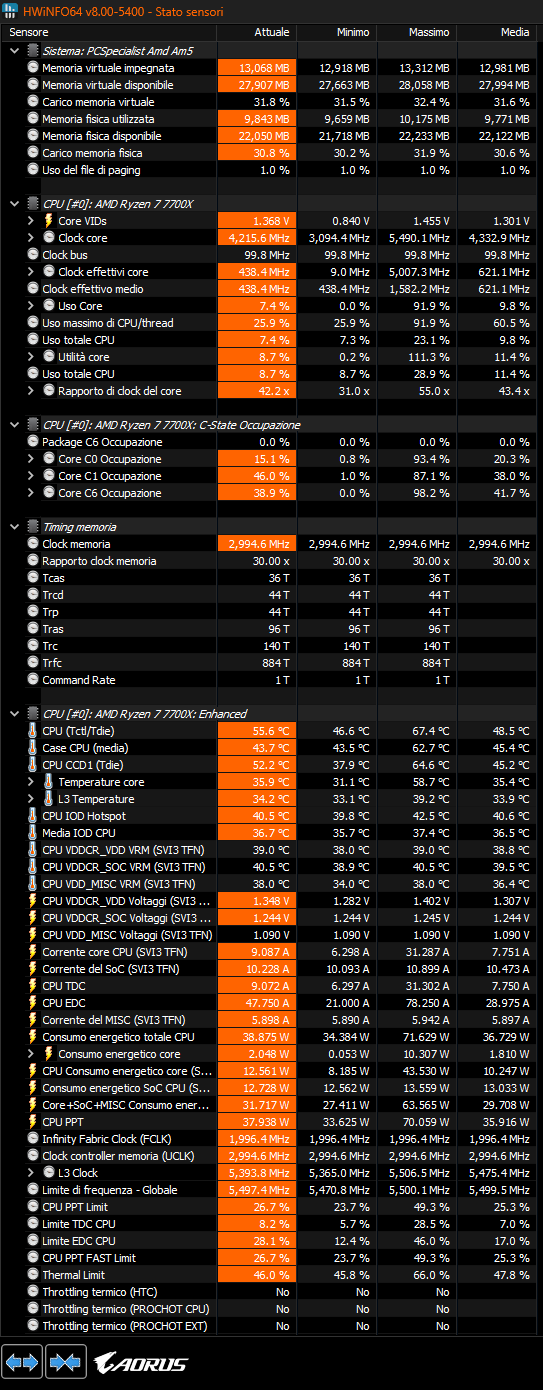
Task: Click the icon beside Memoria virtuale impegnata
Action: point(33,68)
